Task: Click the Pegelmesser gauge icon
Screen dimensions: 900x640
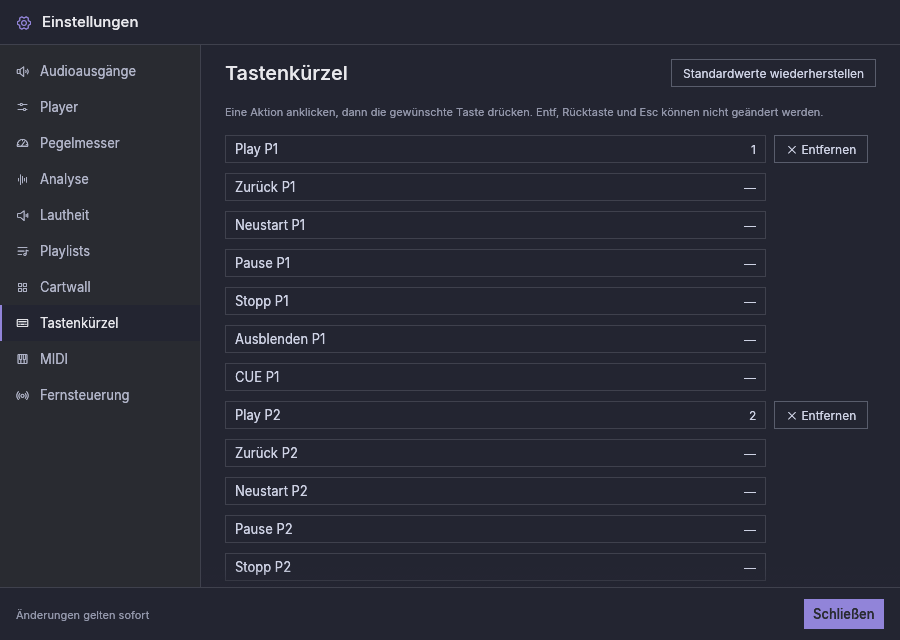Action: coord(22,143)
